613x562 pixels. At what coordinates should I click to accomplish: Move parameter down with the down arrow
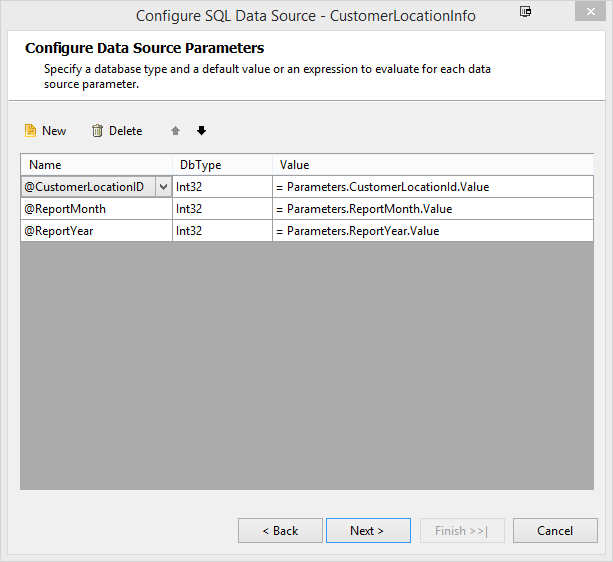pos(201,131)
